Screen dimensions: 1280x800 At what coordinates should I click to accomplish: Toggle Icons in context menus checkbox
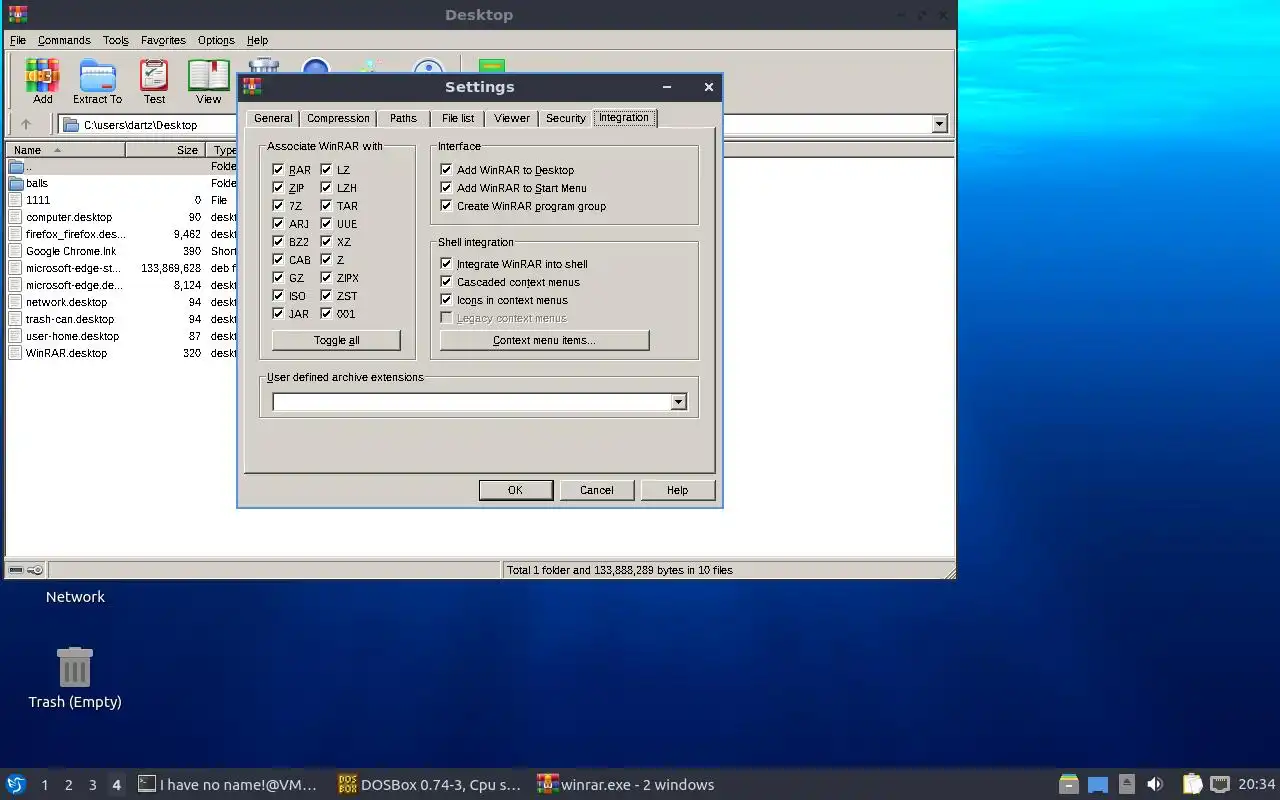(x=446, y=300)
